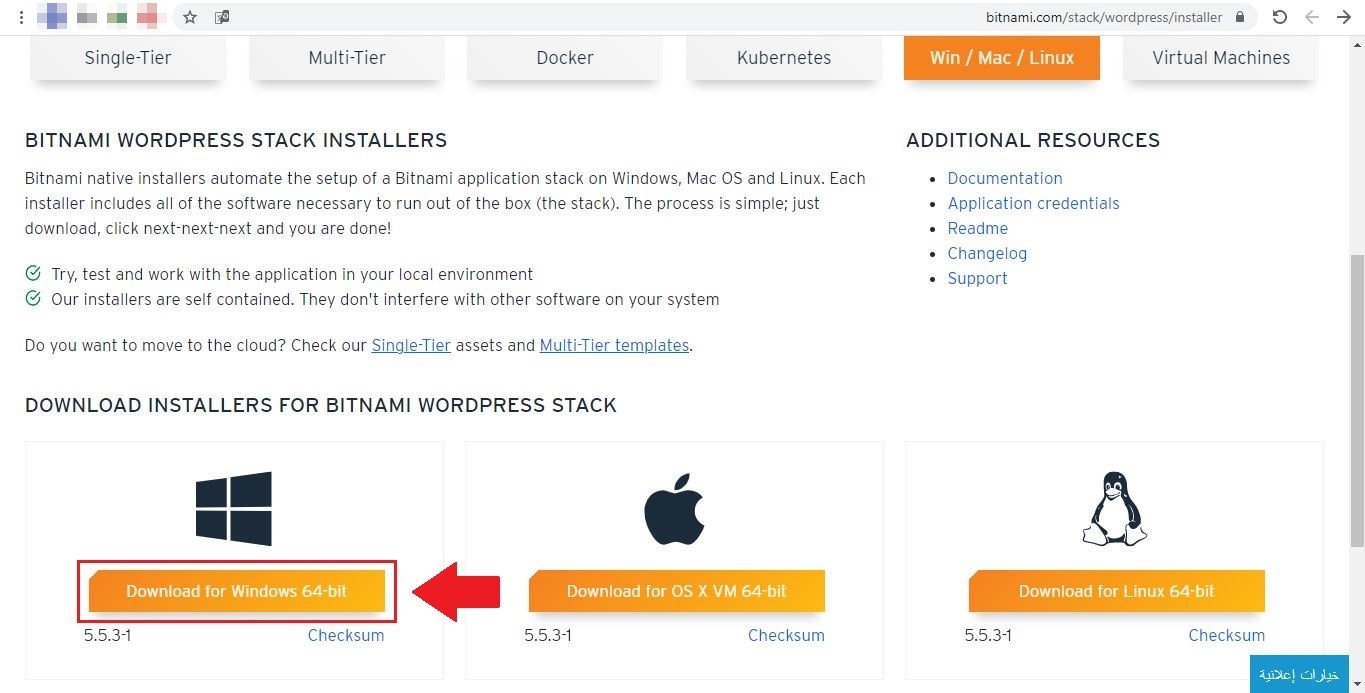Switch to the Docker tab

[x=564, y=58]
